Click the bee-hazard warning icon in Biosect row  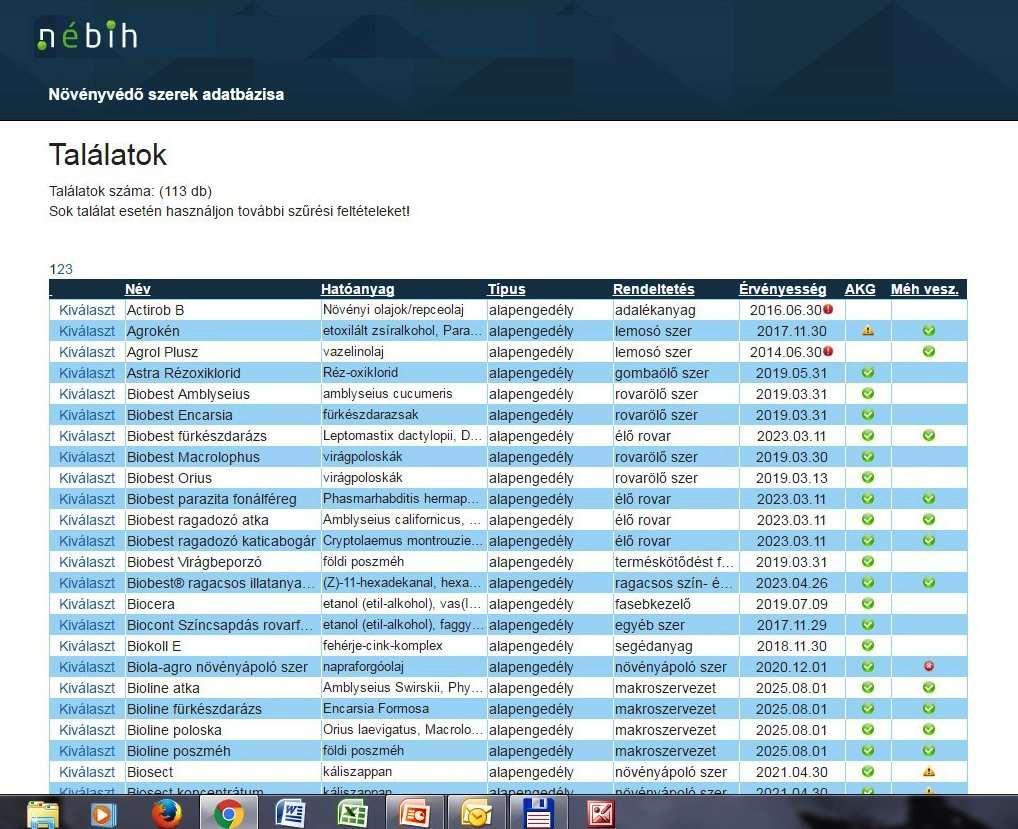pyautogui.click(x=929, y=772)
